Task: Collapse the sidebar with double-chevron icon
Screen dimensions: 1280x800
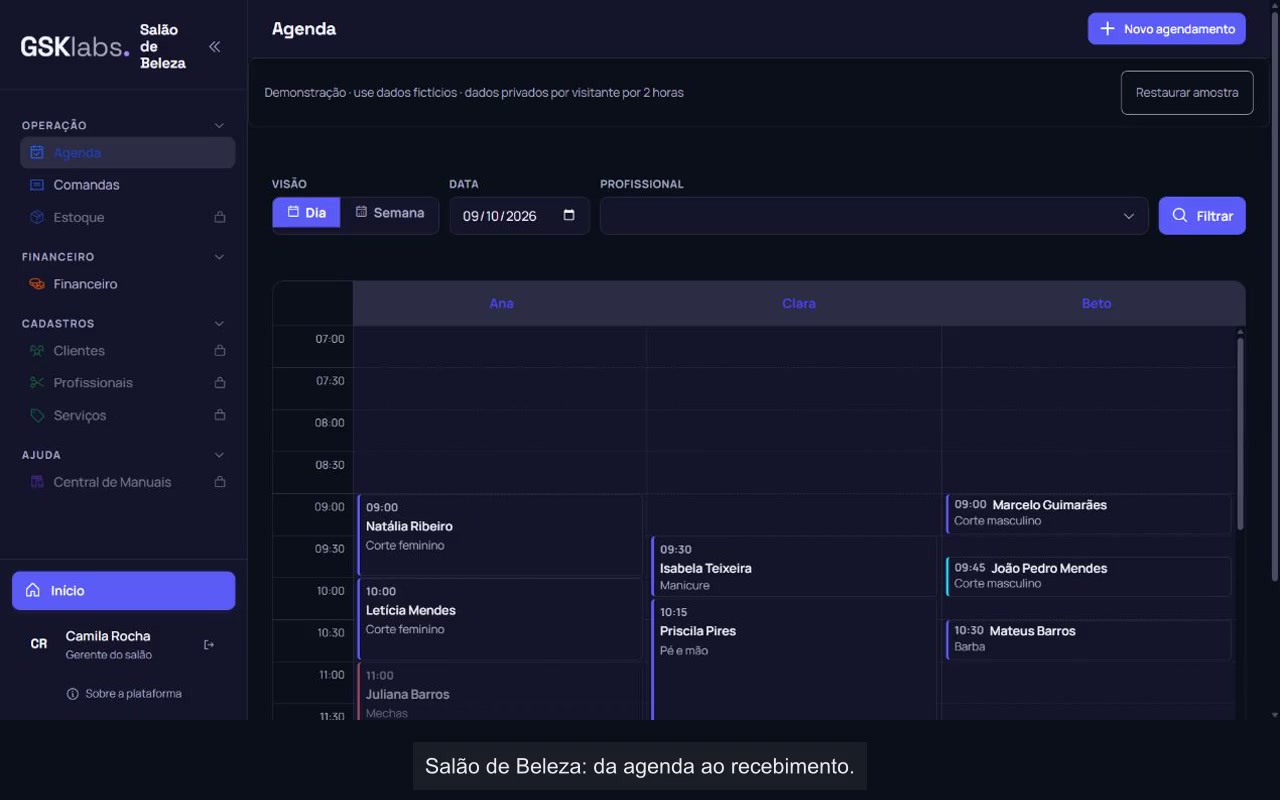Action: pos(214,46)
